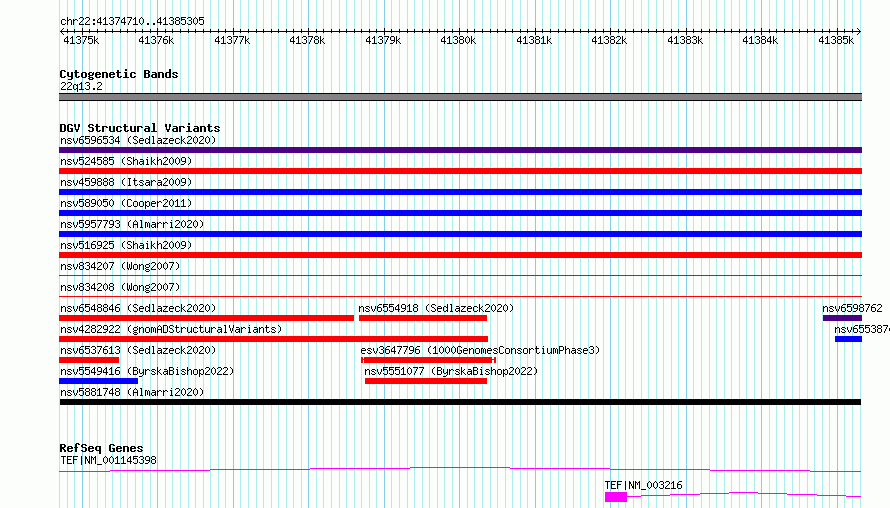Select the blue bar under nsv459888

[x=460, y=192]
